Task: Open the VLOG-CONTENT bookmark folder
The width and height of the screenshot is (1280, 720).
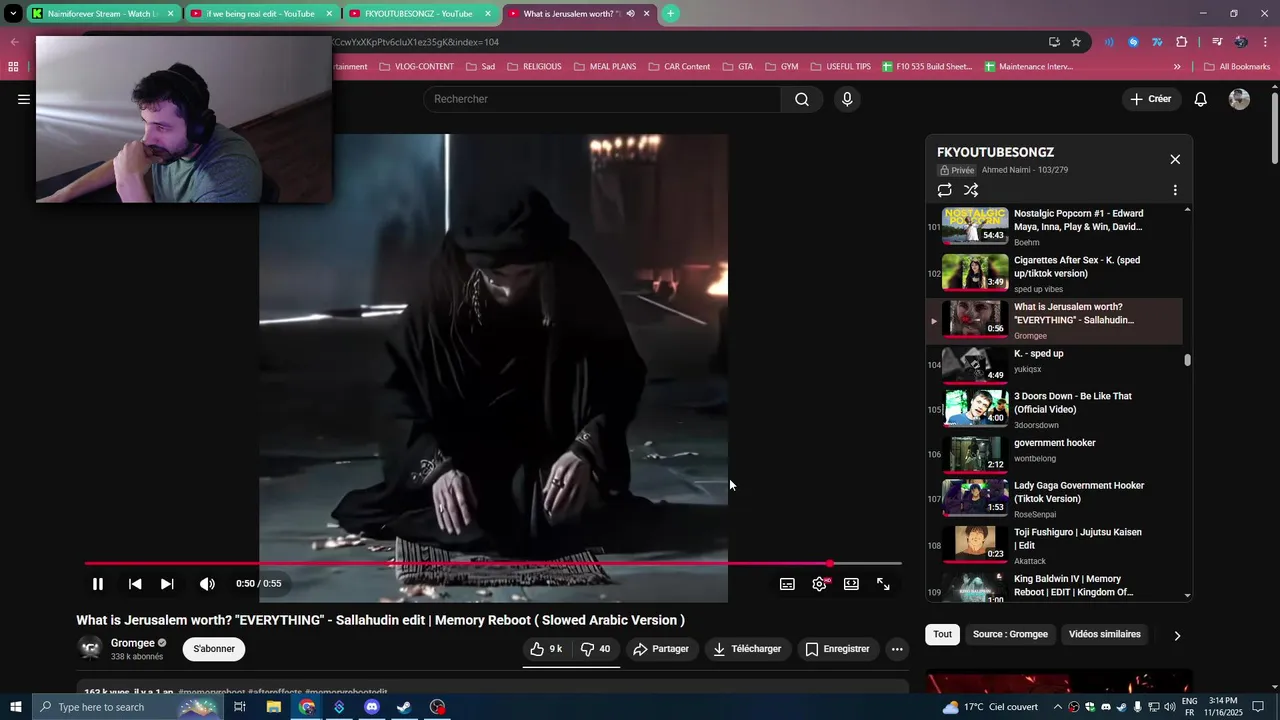Action: pyautogui.click(x=416, y=67)
